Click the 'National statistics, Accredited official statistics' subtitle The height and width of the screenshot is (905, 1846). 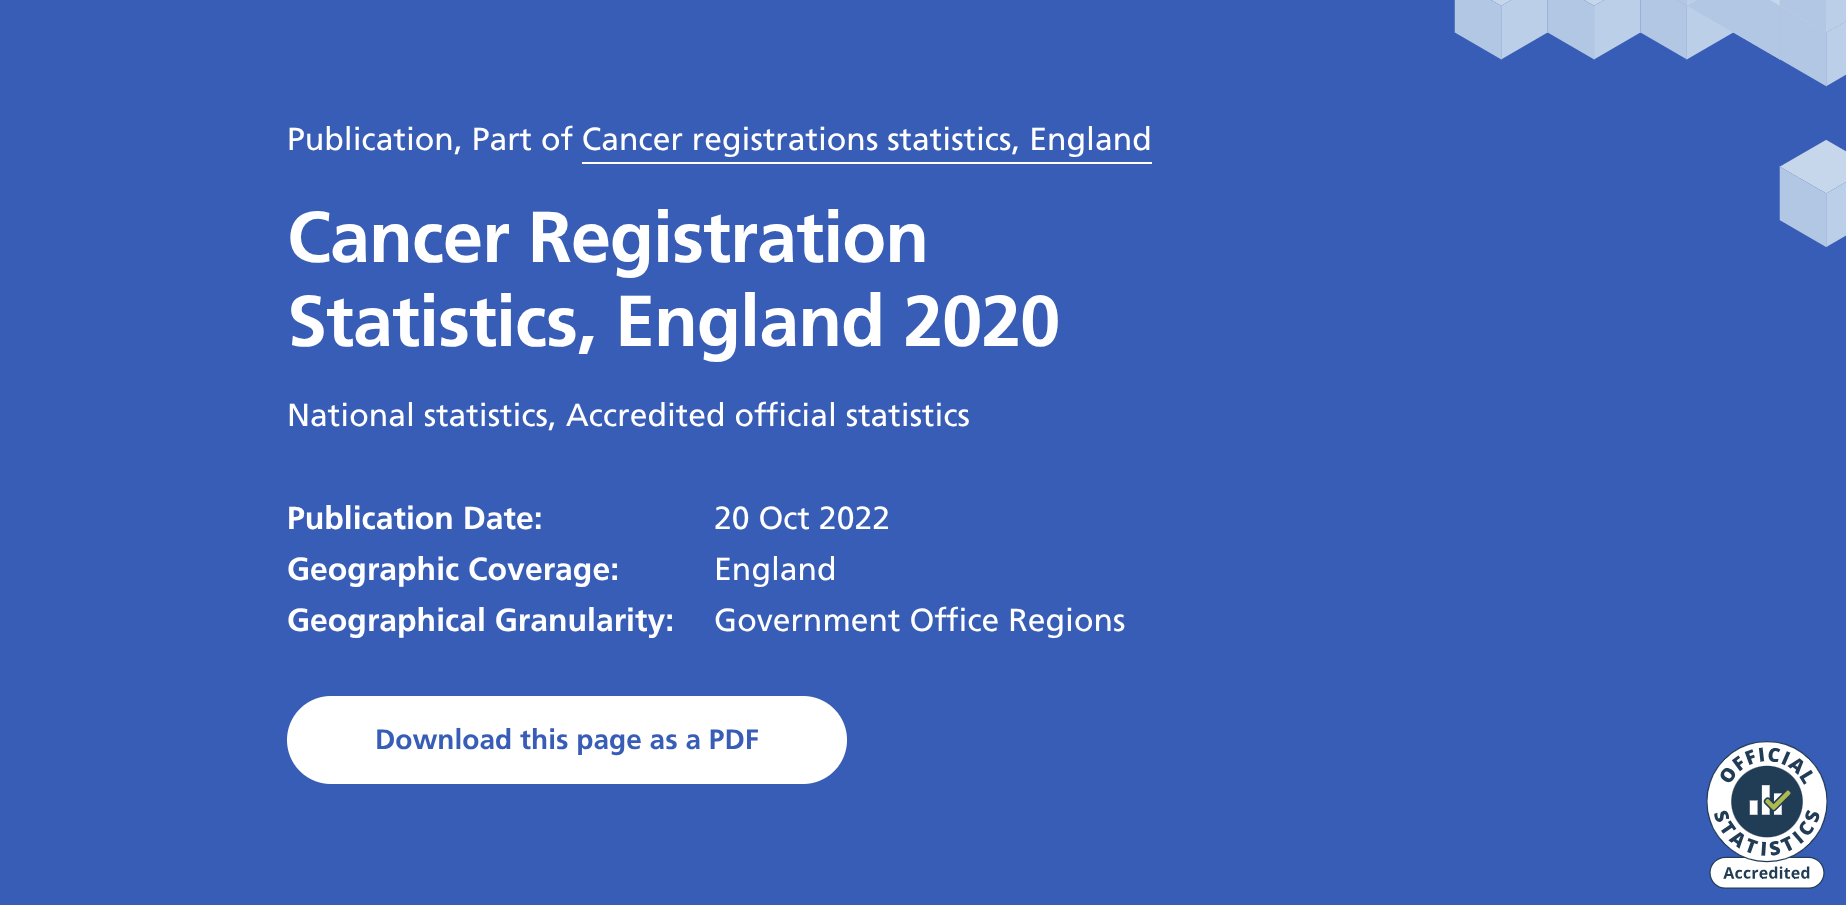tap(627, 415)
